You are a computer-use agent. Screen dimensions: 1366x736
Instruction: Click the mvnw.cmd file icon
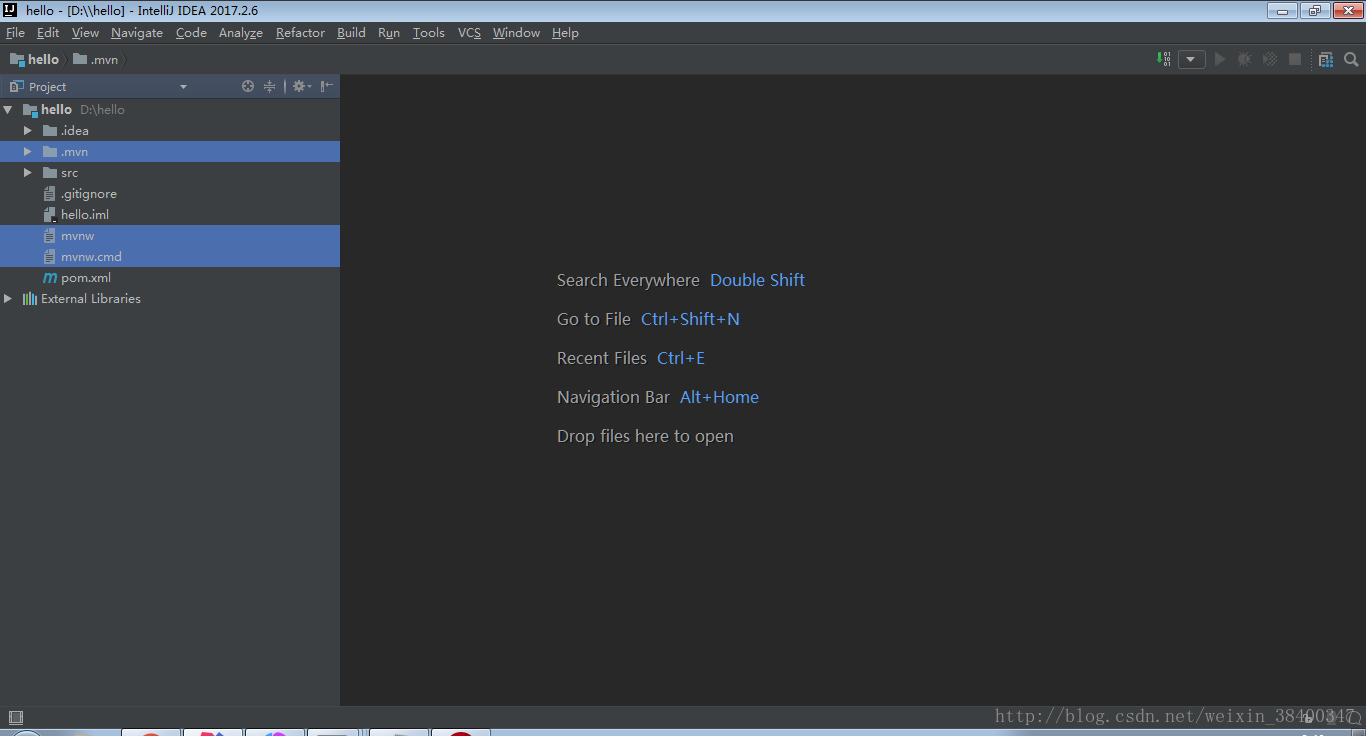coord(50,256)
